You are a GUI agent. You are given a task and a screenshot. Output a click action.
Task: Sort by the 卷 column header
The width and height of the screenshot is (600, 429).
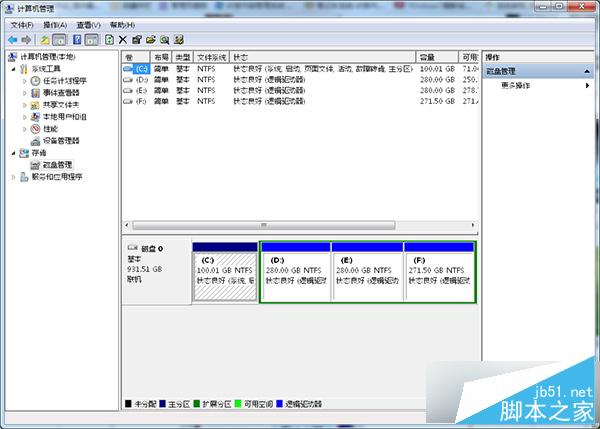point(136,57)
